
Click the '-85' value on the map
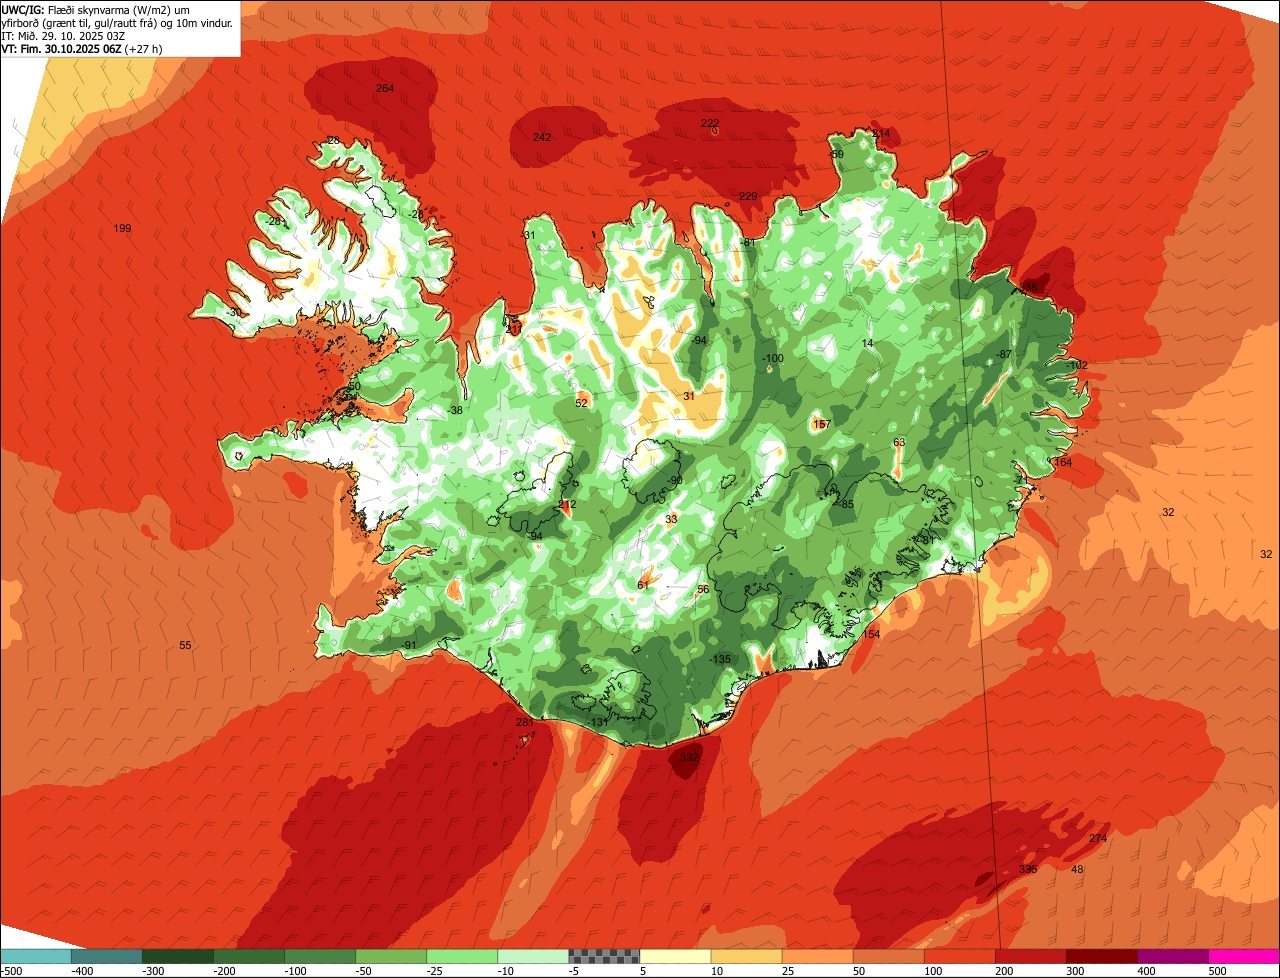click(846, 504)
